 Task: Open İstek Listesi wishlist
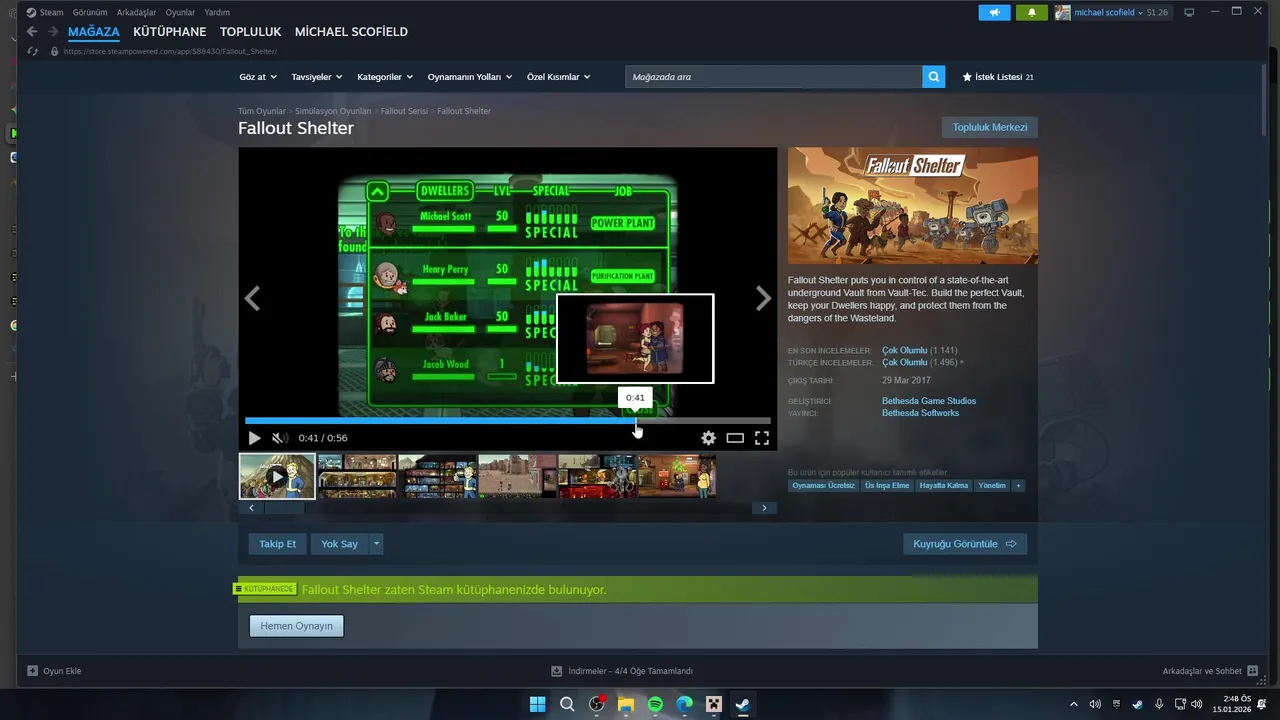[997, 77]
